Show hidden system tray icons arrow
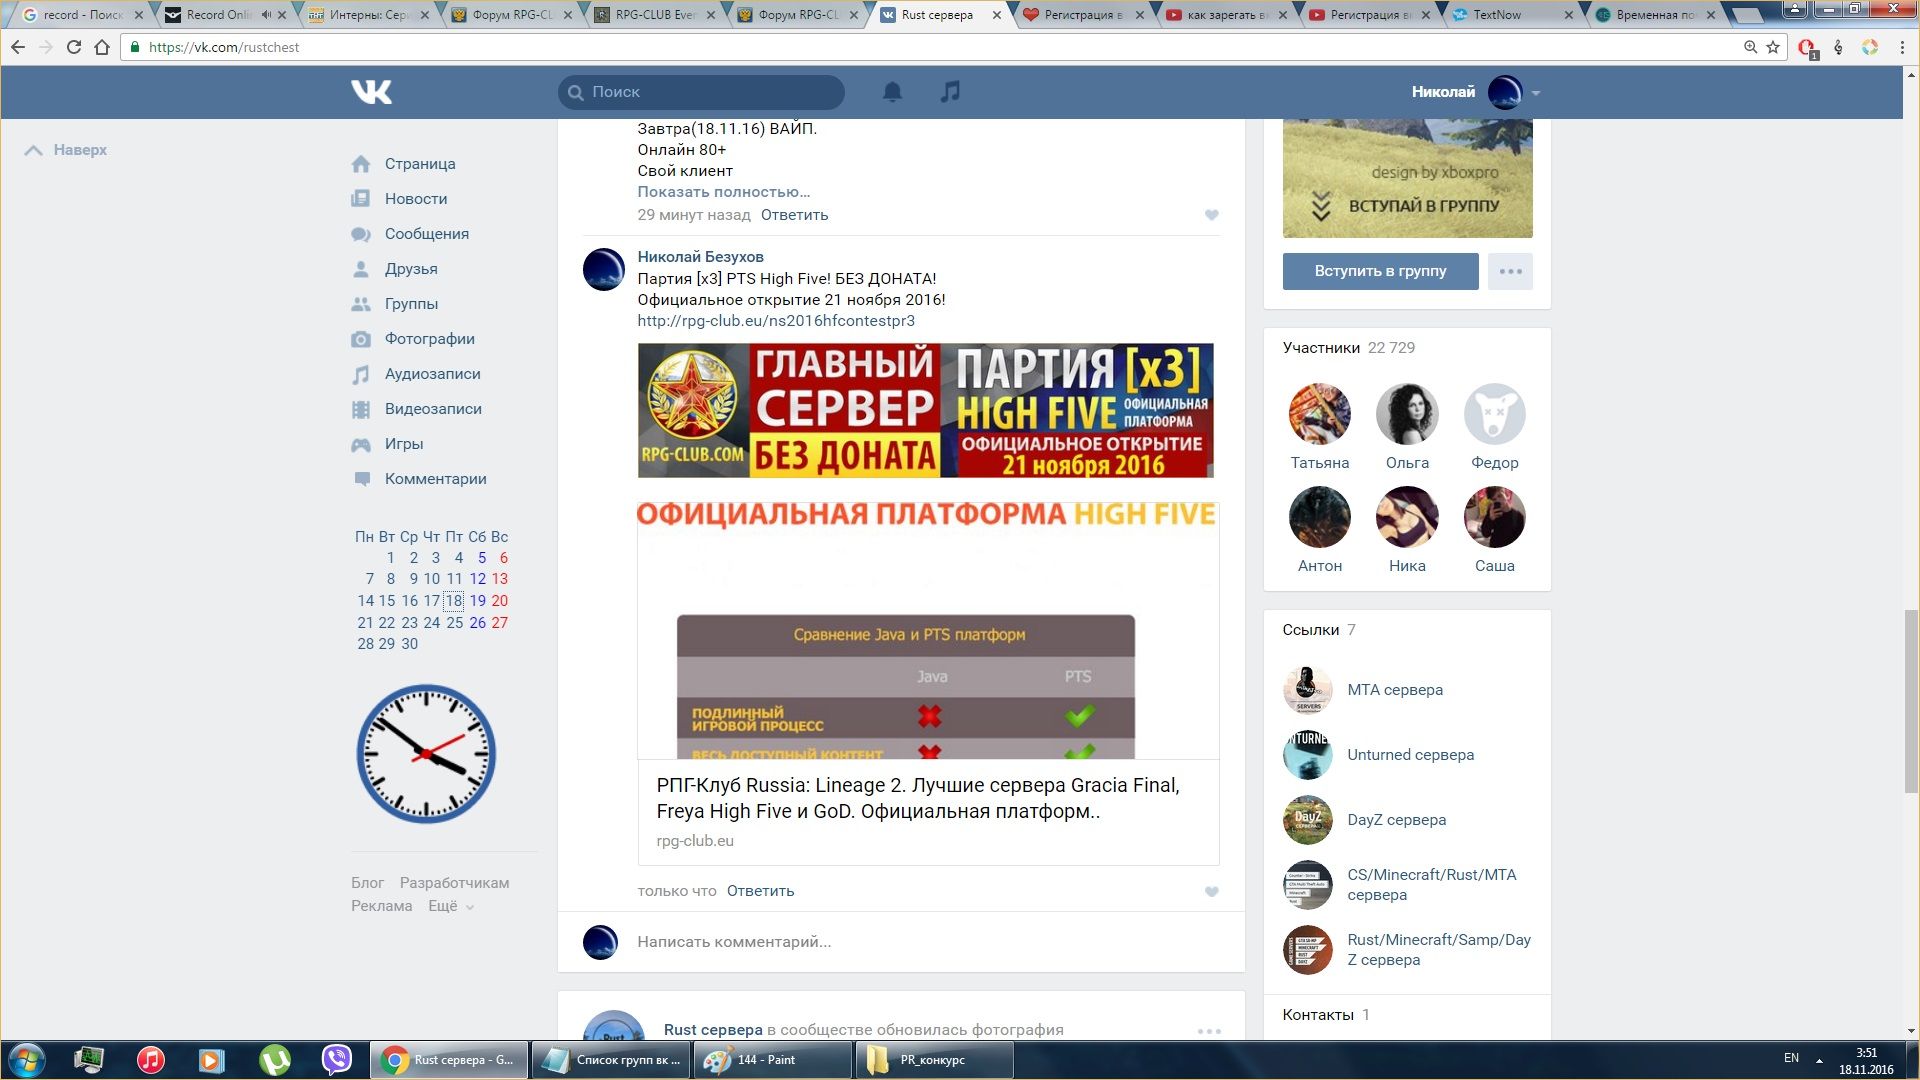The height and width of the screenshot is (1080, 1920). (1819, 1060)
